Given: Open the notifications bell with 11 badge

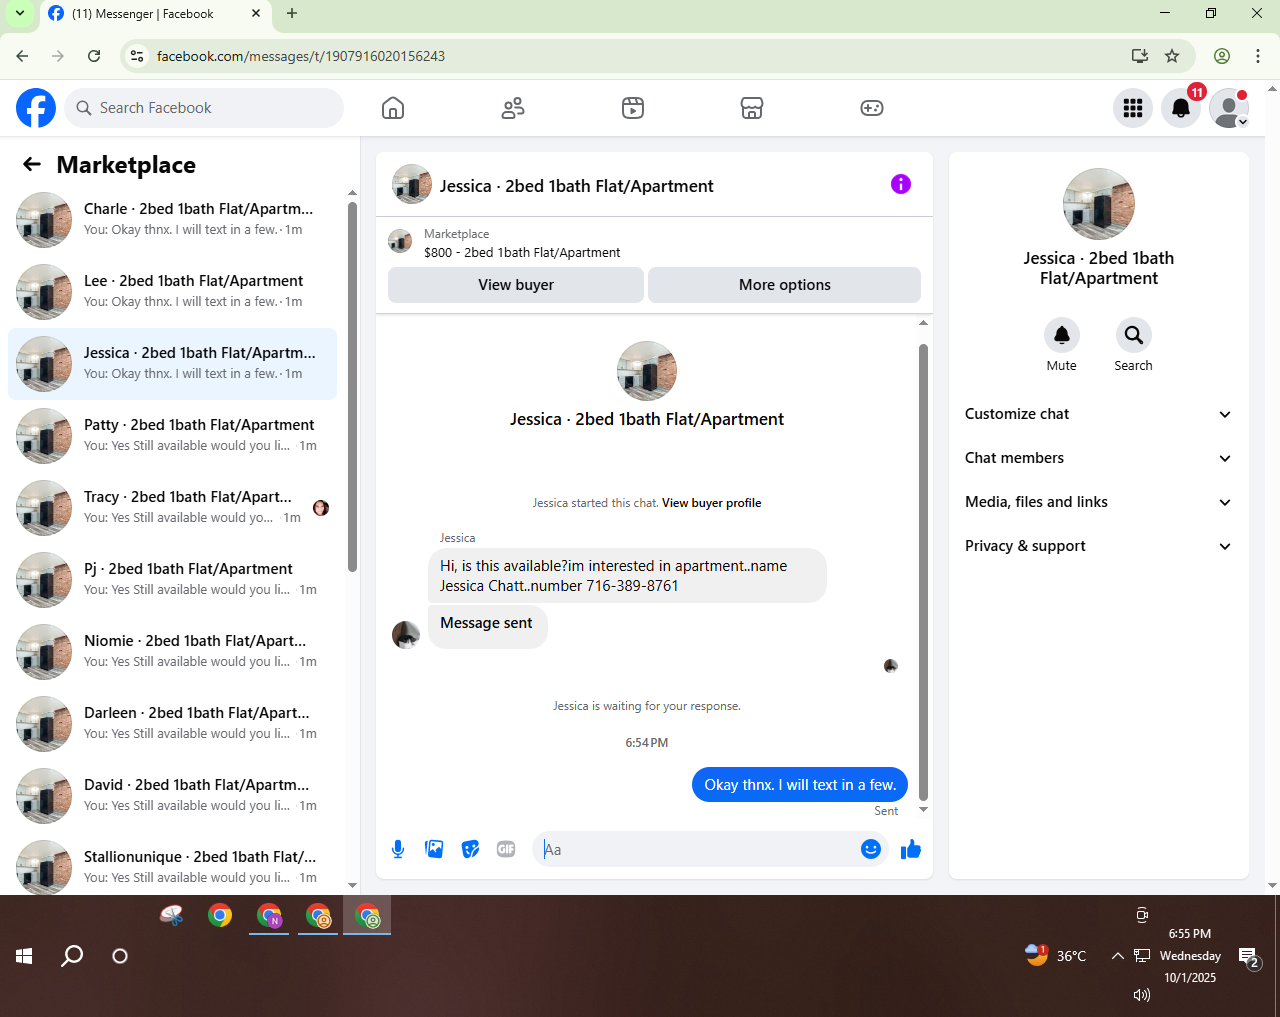Looking at the screenshot, I should coord(1181,108).
